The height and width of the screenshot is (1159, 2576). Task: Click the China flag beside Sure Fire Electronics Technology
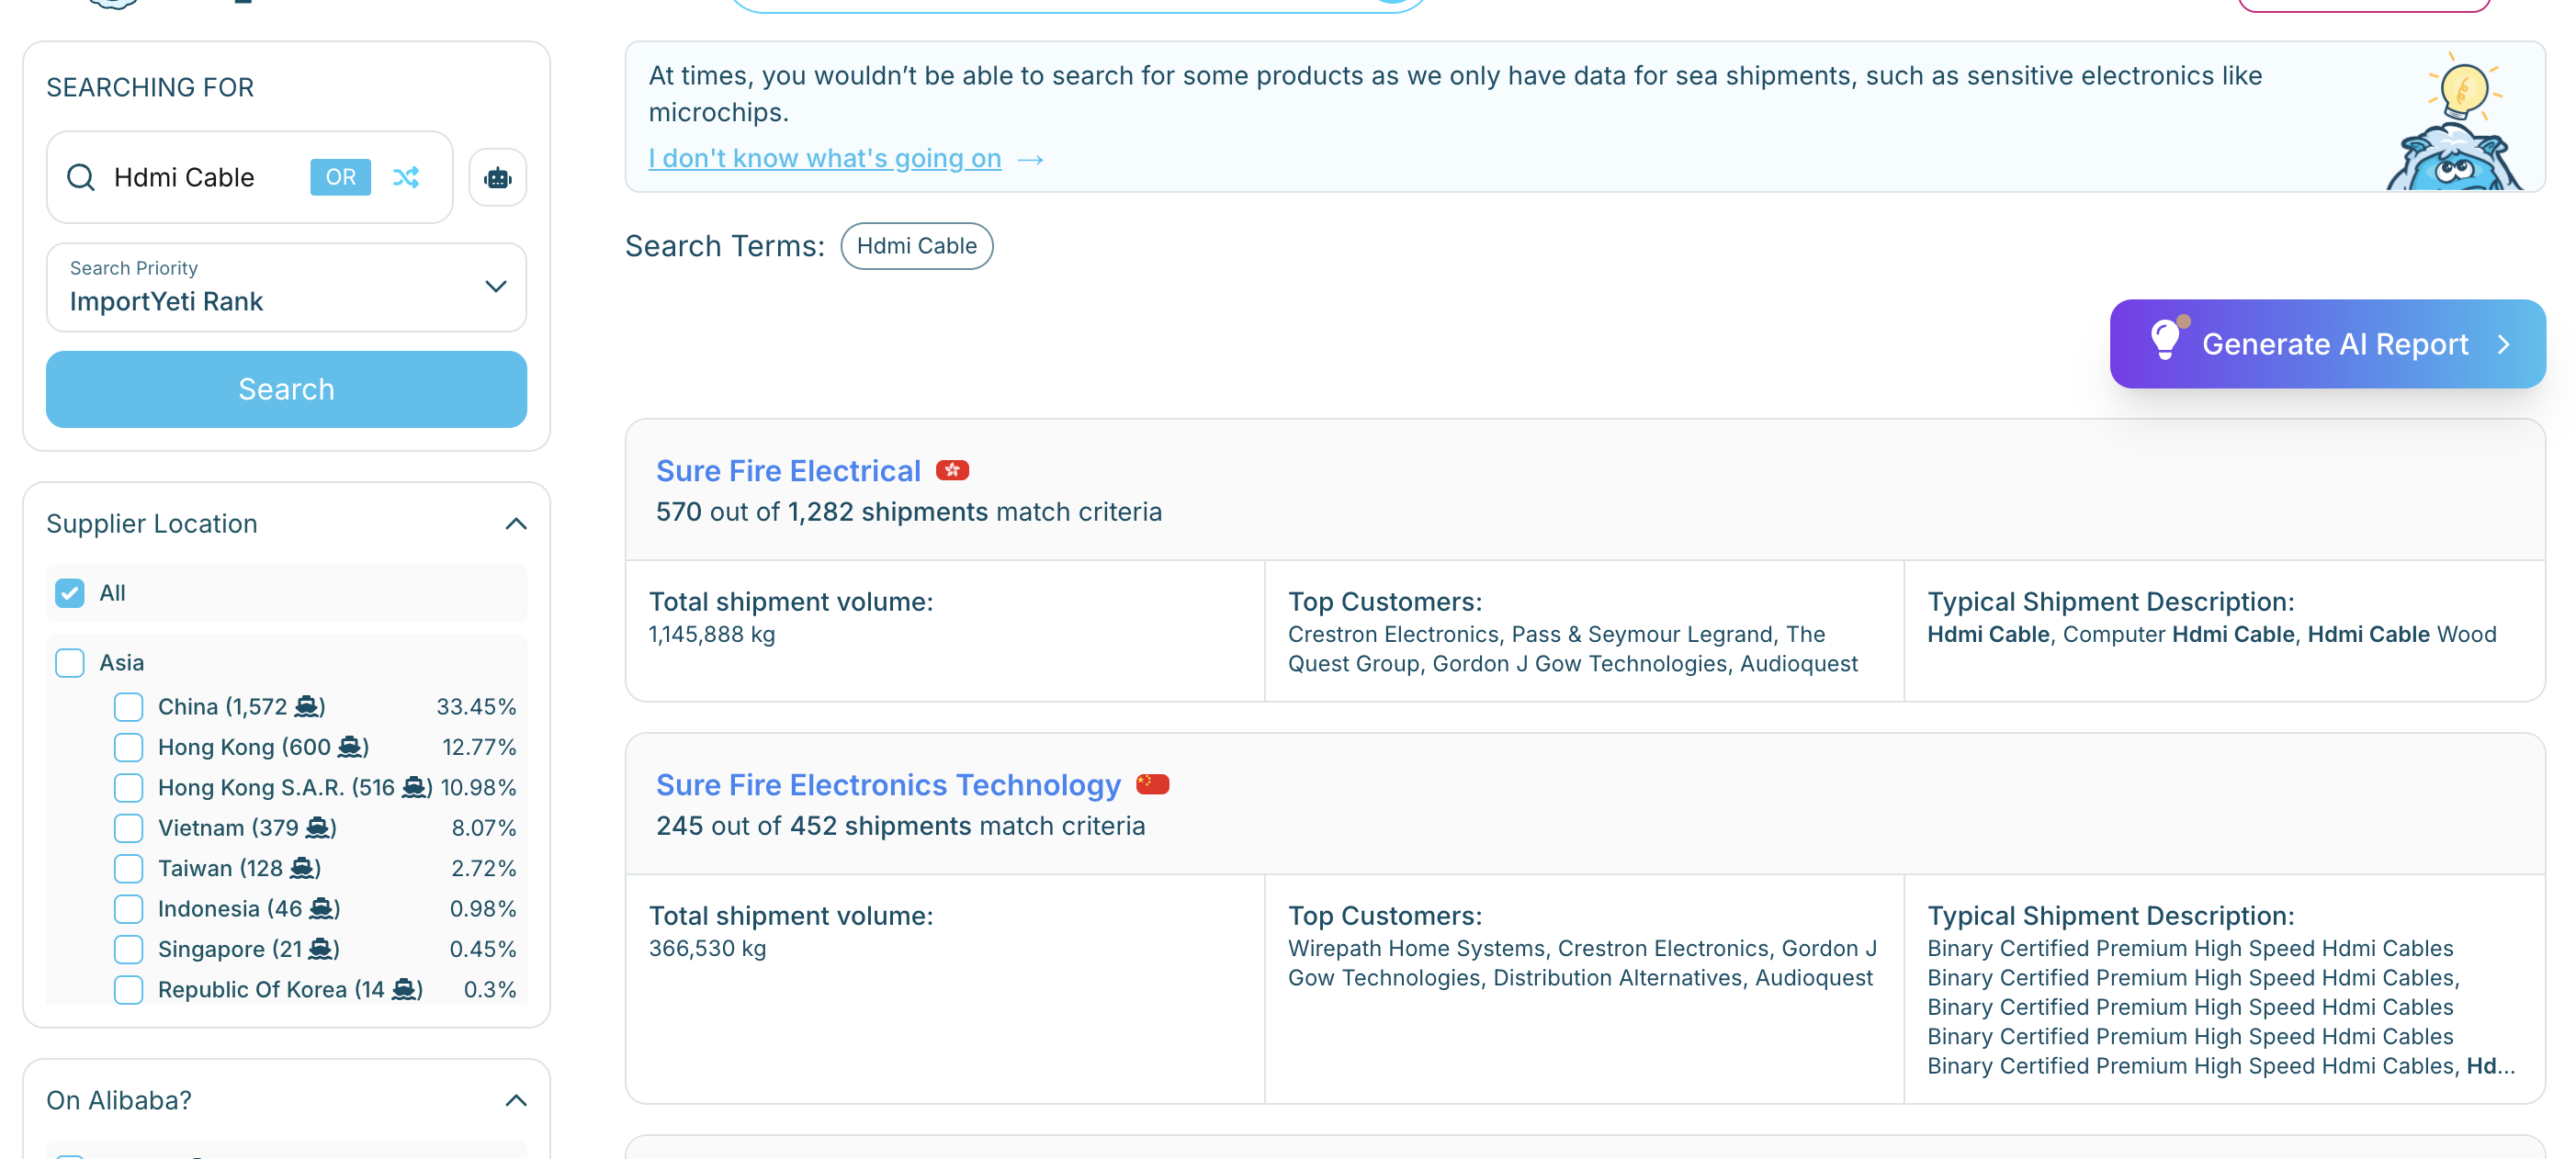1154,784
